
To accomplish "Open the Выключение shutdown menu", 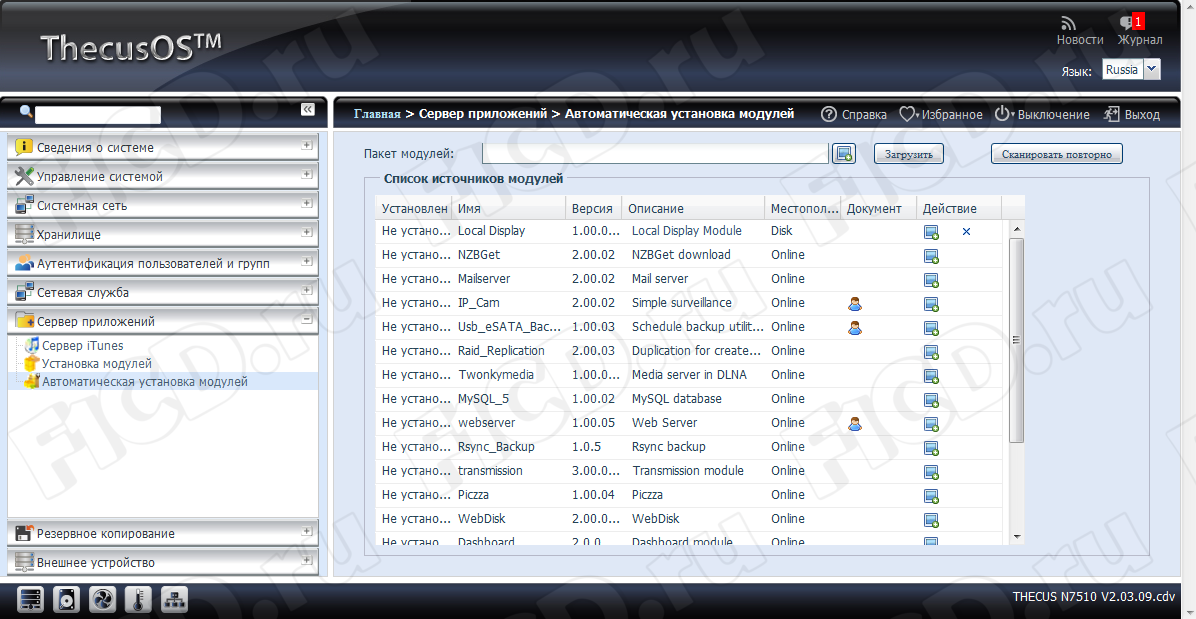I will coord(1042,114).
